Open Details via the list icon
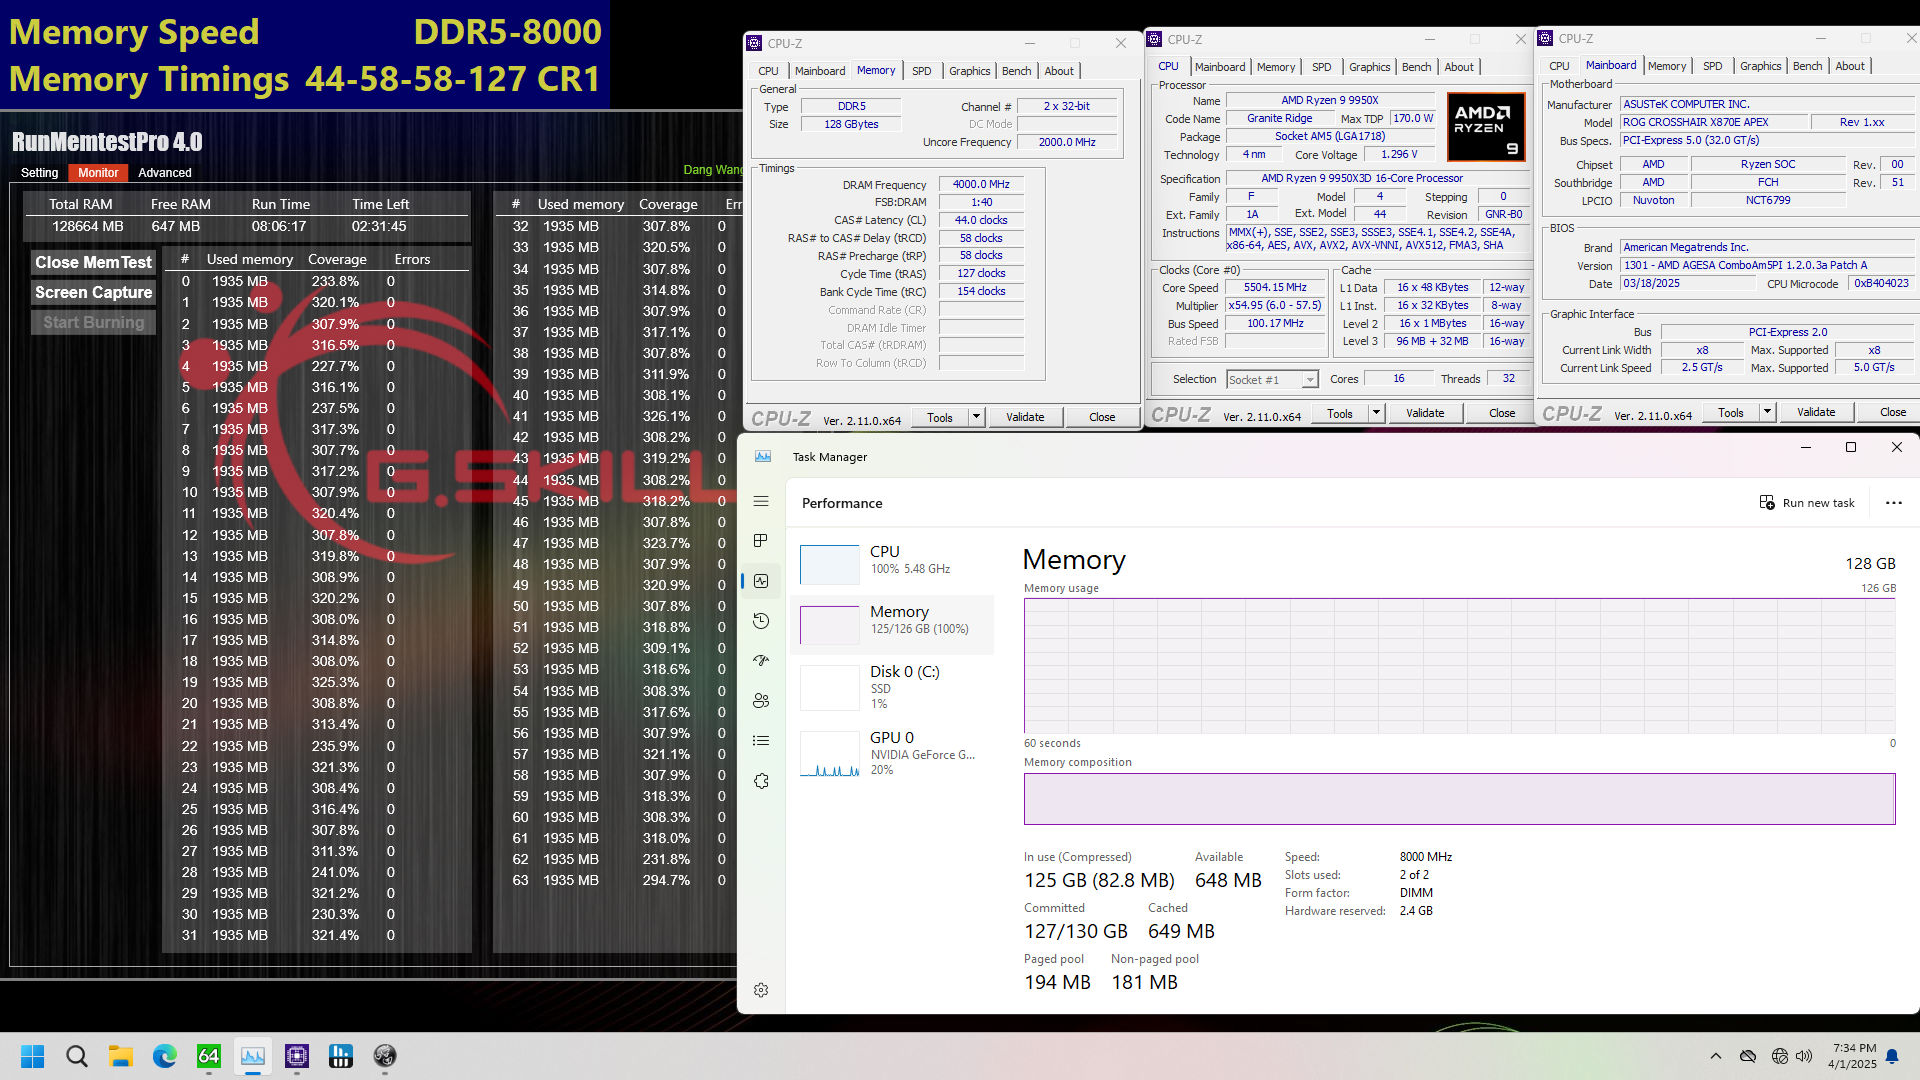Screen dimensions: 1920x1080 click(x=761, y=740)
